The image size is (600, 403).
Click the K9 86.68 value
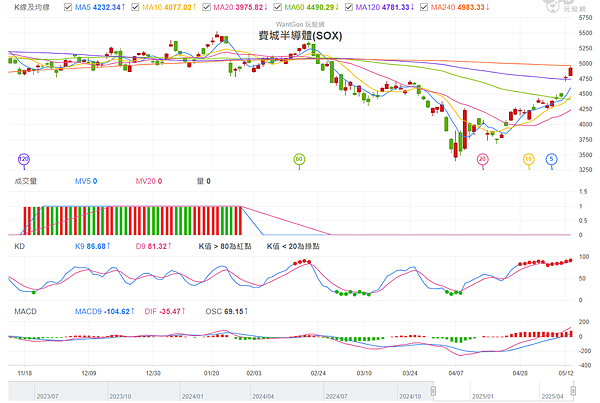pyautogui.click(x=92, y=246)
